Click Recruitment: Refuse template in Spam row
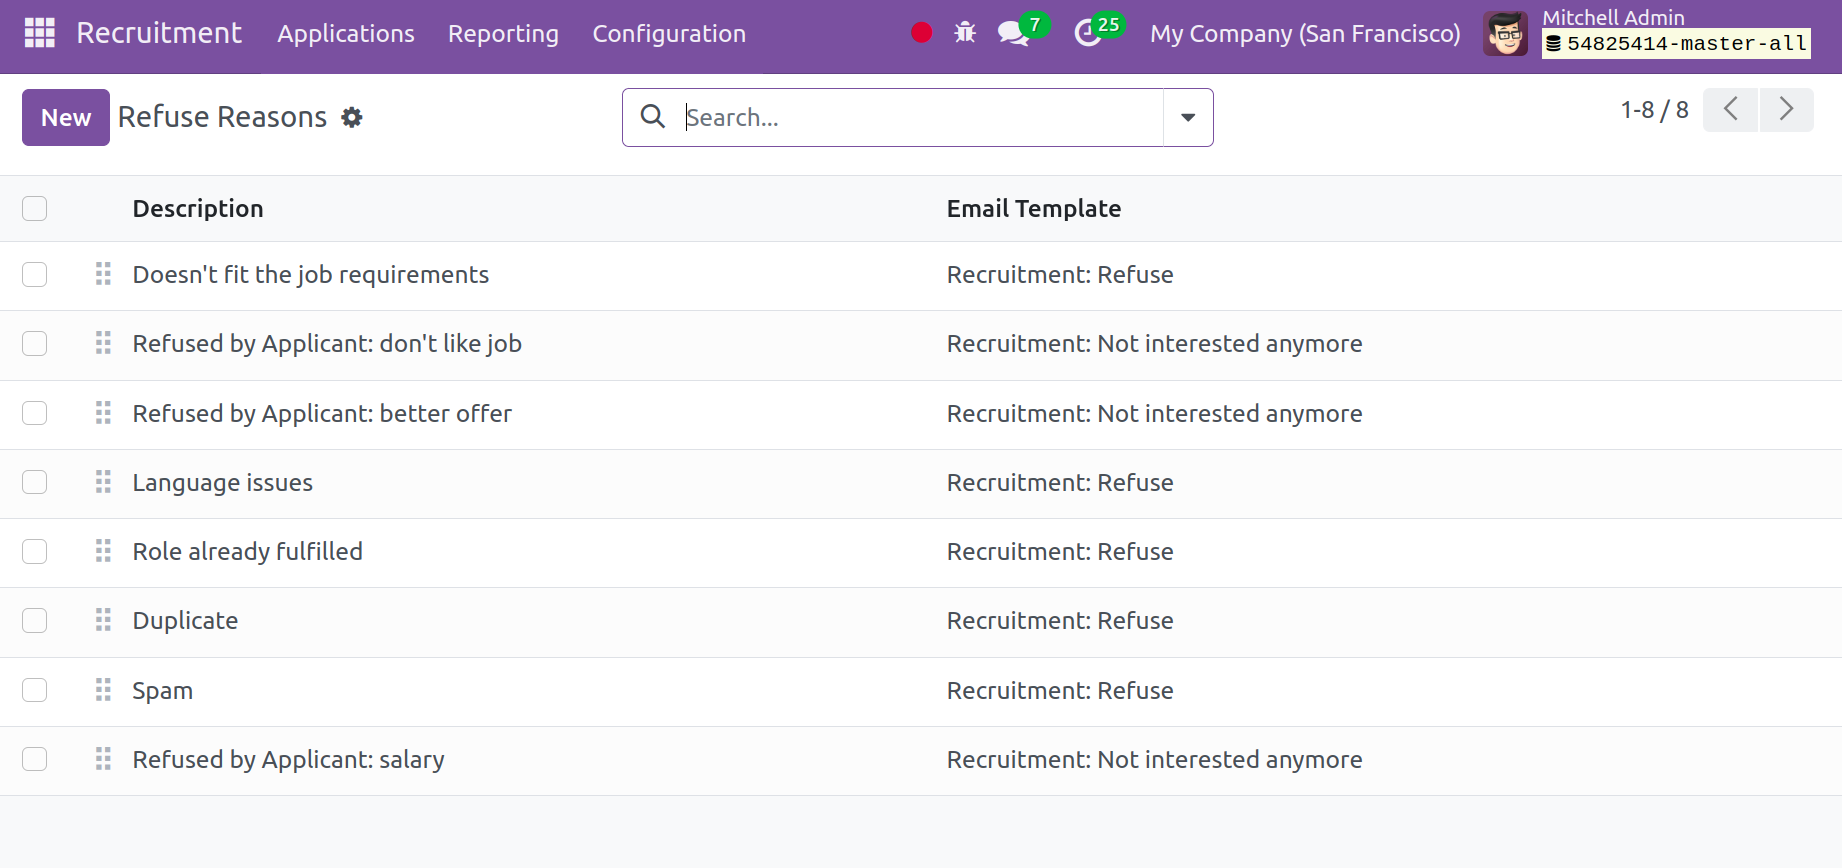Image resolution: width=1842 pixels, height=868 pixels. pos(1060,690)
